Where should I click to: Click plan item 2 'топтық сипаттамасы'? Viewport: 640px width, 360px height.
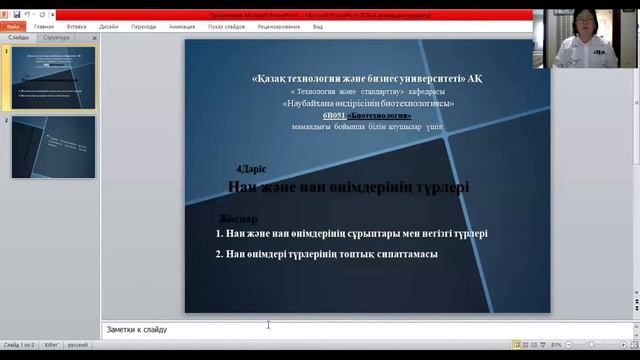[327, 254]
